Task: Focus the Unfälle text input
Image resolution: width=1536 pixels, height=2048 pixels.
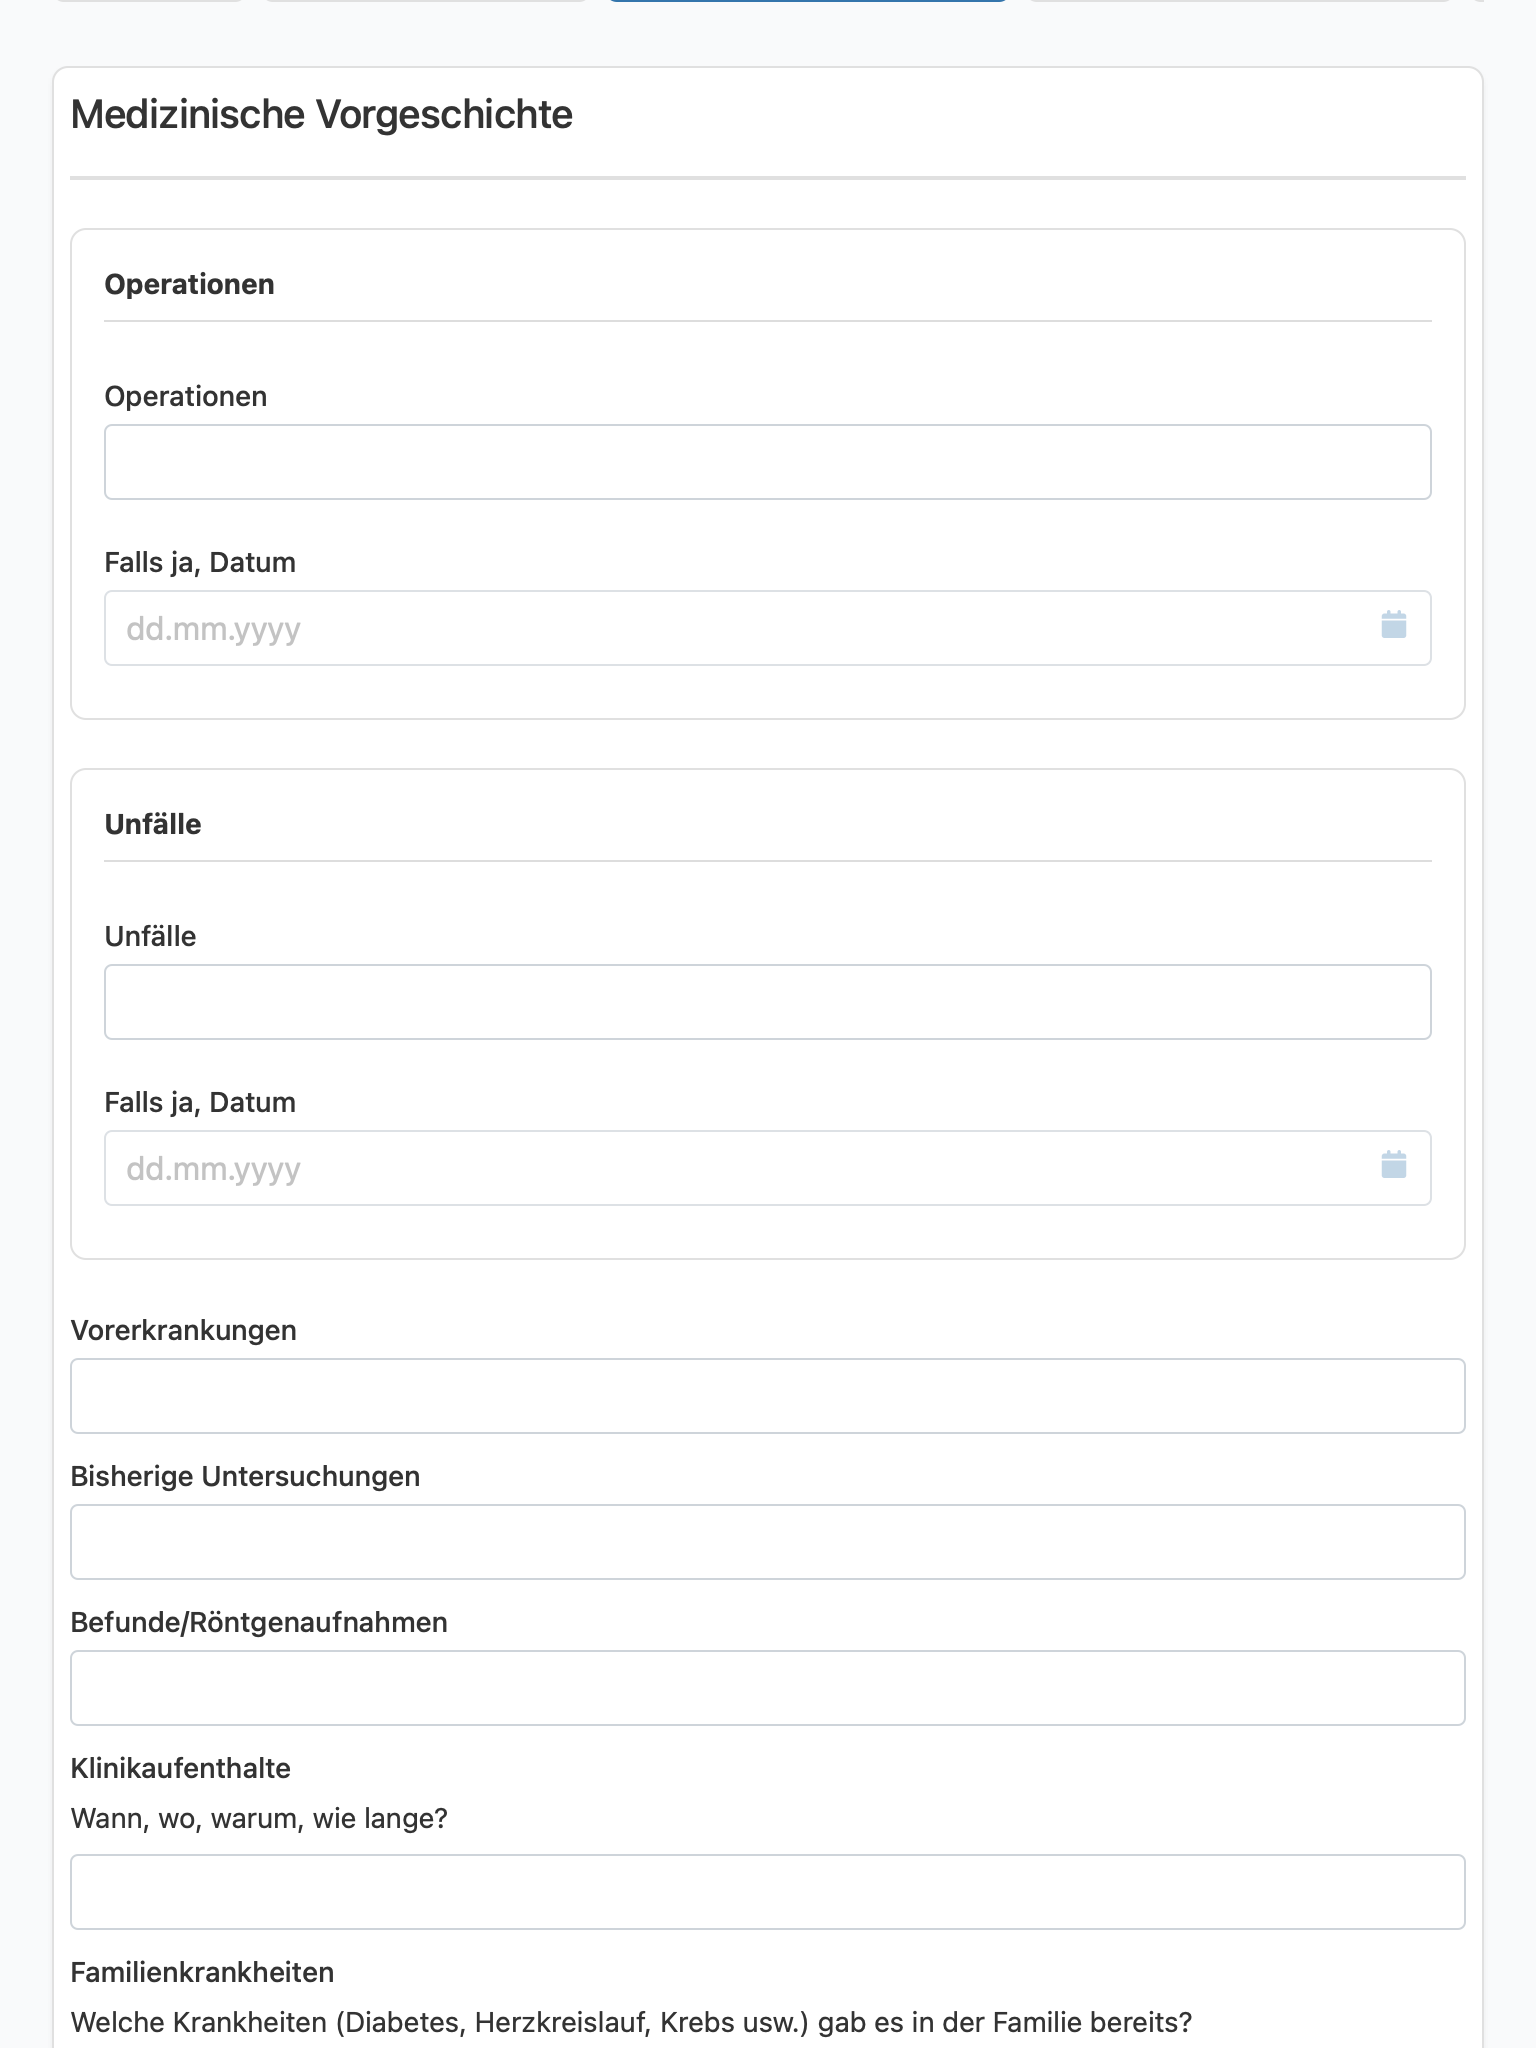Action: [x=768, y=1002]
